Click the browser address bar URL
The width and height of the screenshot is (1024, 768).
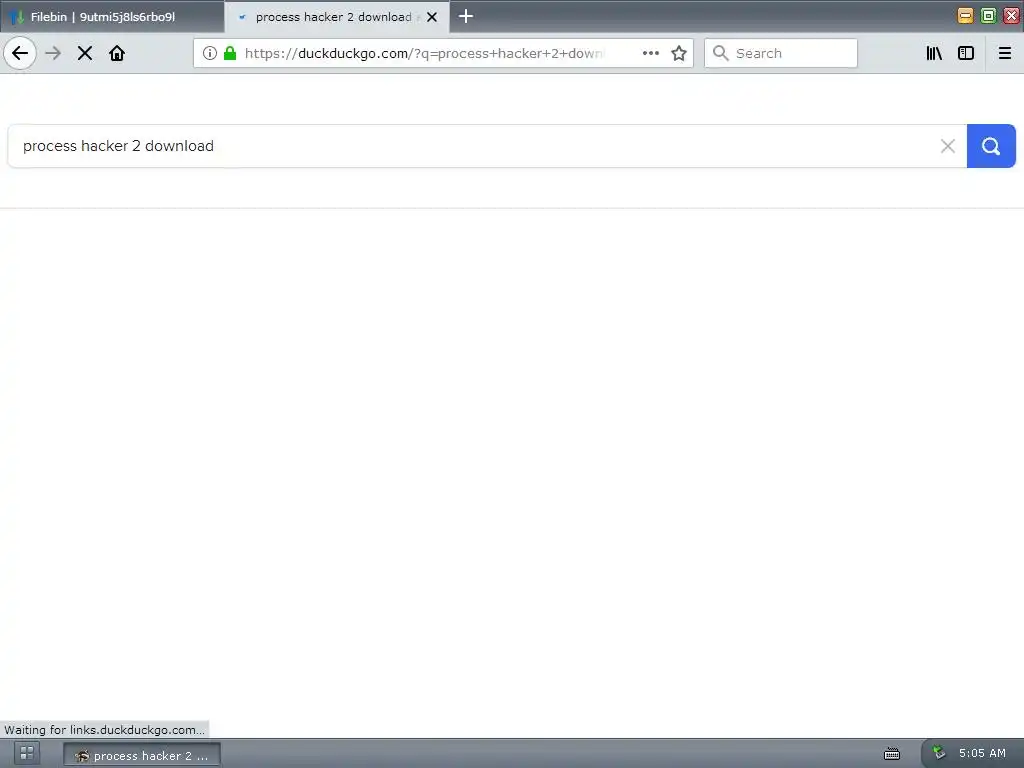[x=424, y=53]
